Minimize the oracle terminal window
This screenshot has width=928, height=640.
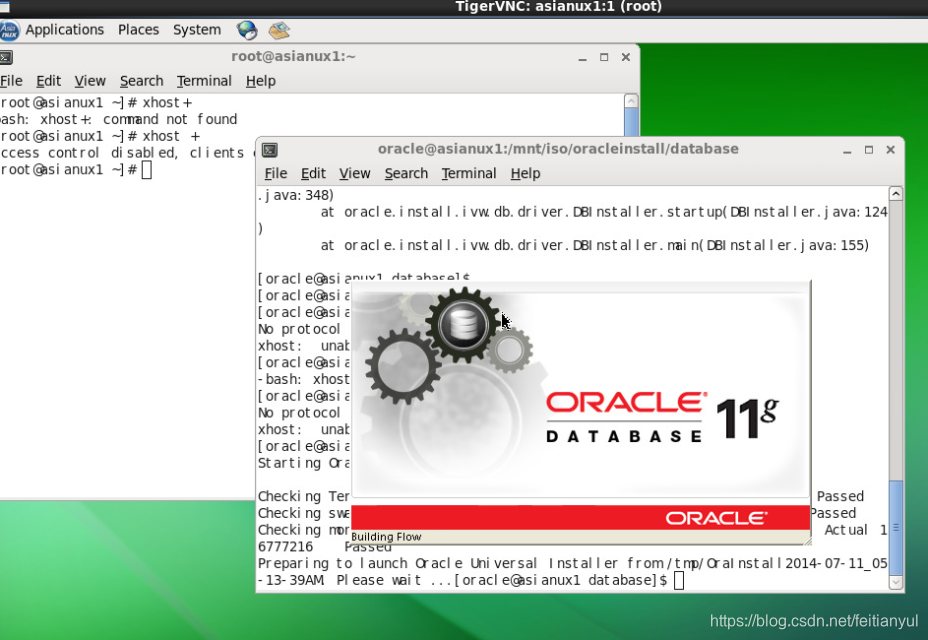847,150
